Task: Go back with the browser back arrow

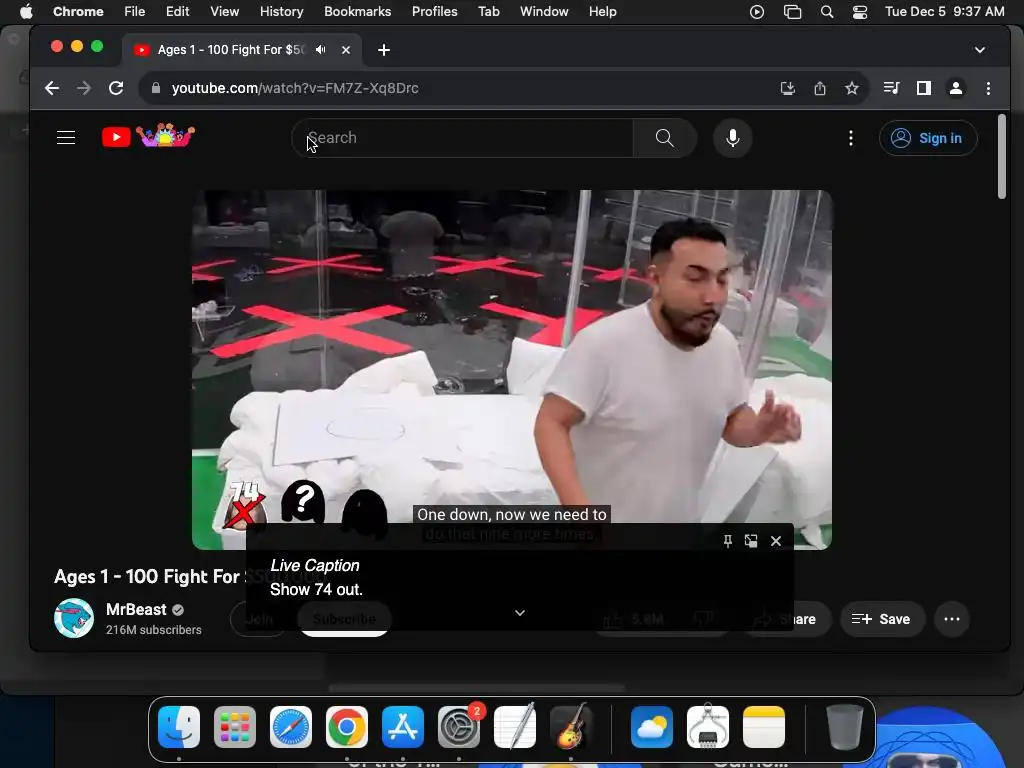Action: (52, 88)
